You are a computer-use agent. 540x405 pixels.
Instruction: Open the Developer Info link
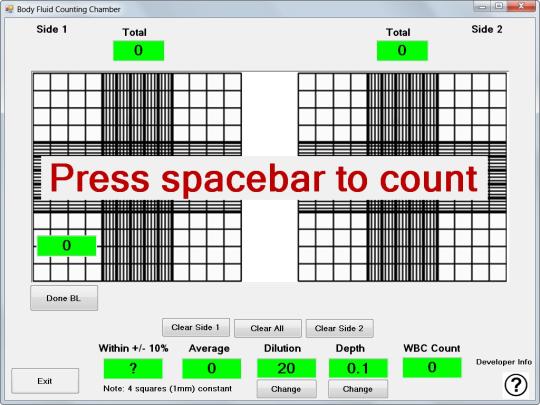coord(504,362)
